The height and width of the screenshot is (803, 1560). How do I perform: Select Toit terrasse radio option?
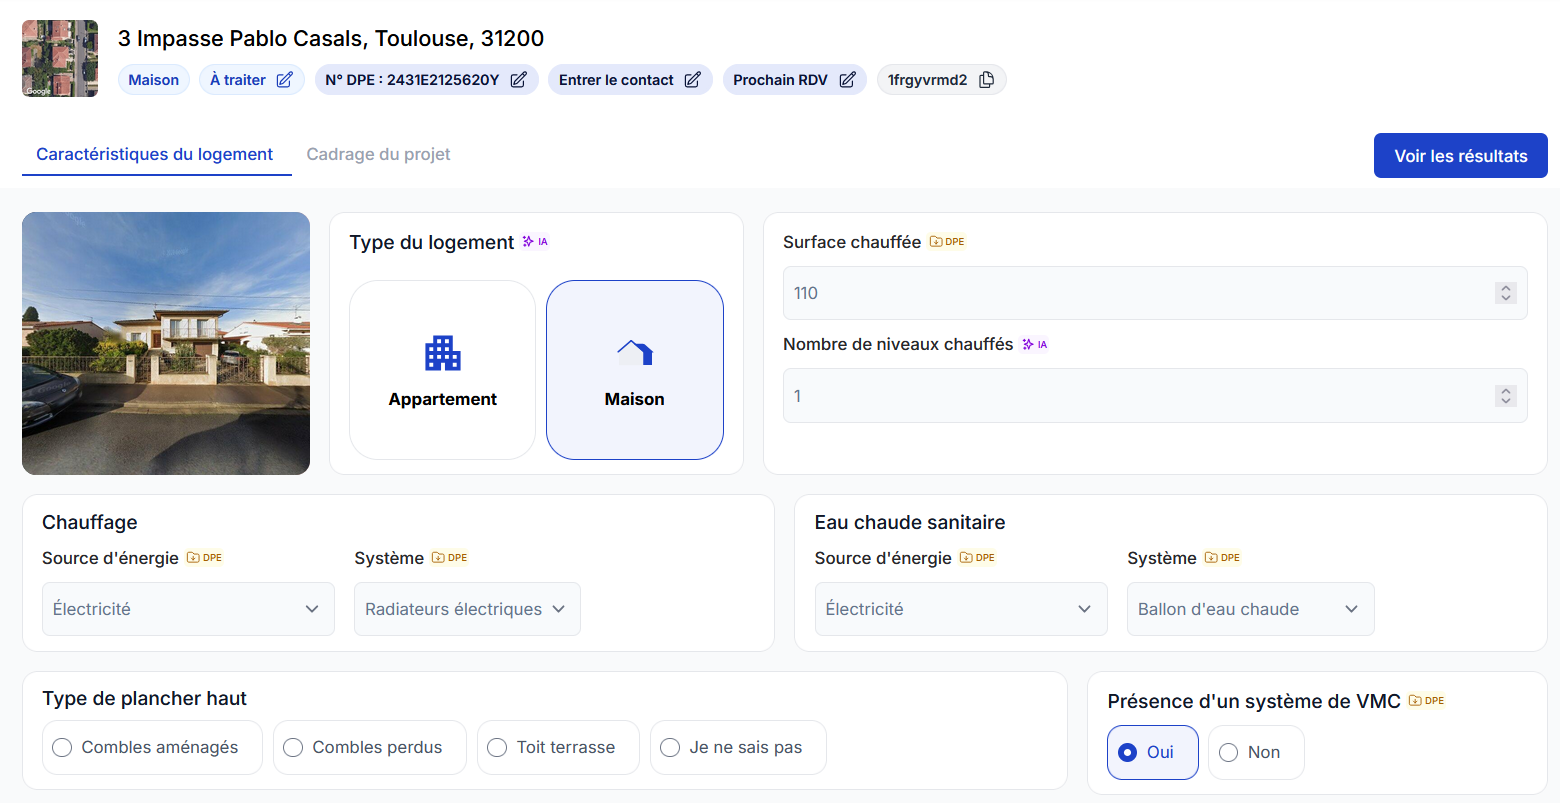coord(558,747)
